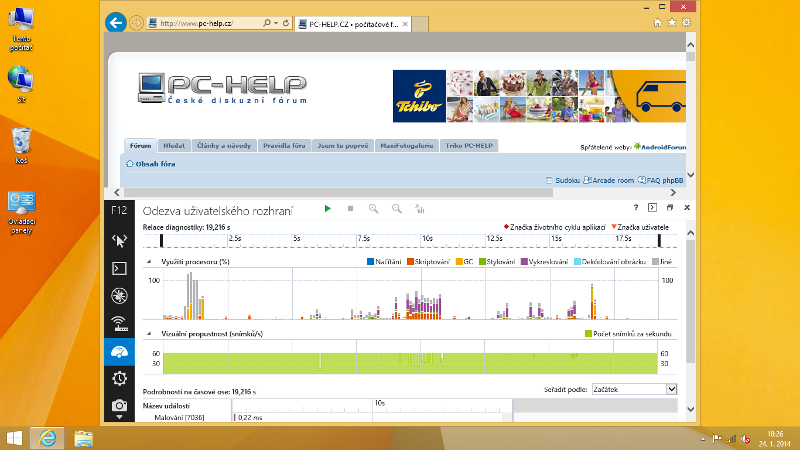Open the Seřadit podle dropdown

634,388
